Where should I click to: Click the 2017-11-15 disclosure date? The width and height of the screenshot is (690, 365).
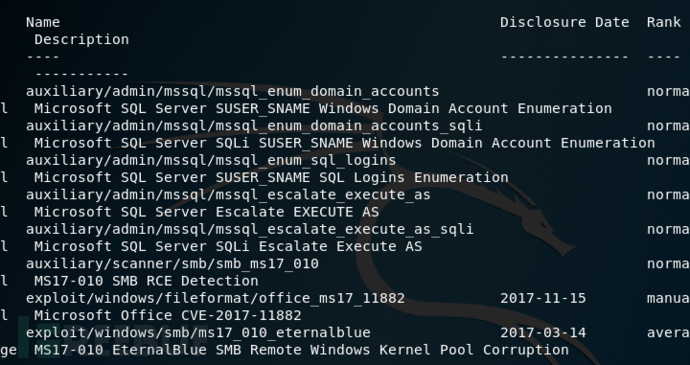pos(543,298)
